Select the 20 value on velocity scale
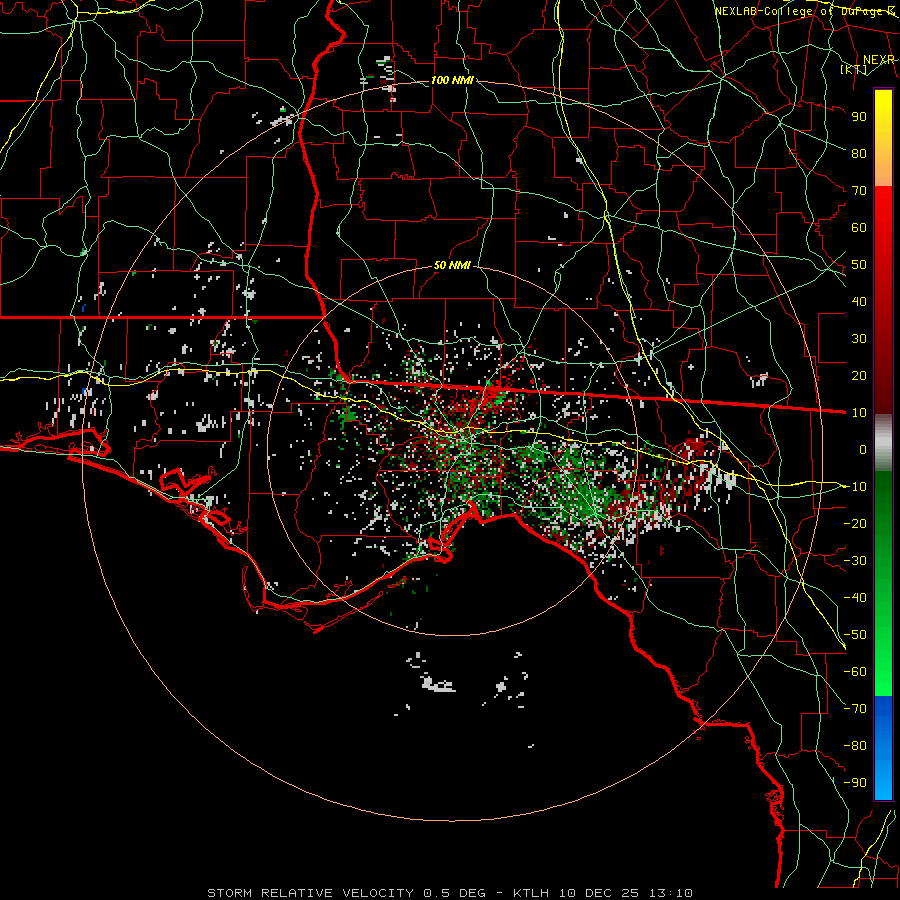 click(859, 375)
